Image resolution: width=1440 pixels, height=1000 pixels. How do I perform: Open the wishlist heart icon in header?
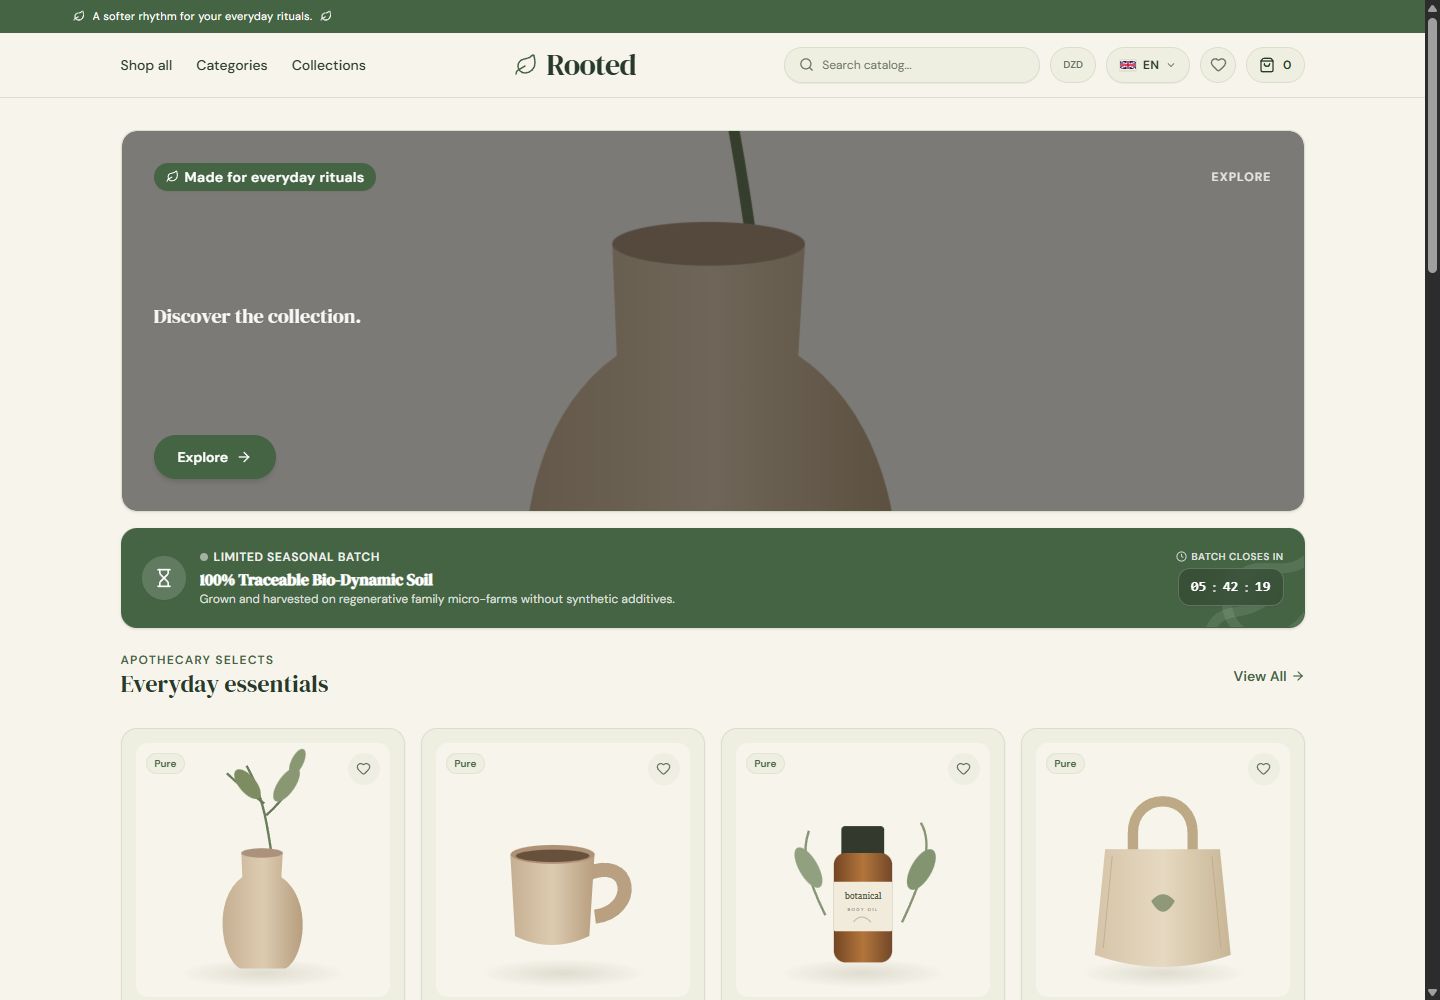(x=1218, y=65)
